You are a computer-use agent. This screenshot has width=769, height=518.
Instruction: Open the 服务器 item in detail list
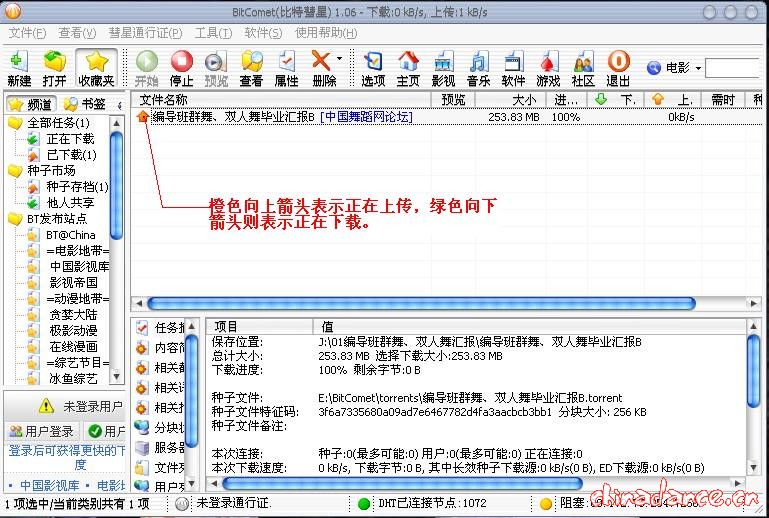tap(161, 447)
